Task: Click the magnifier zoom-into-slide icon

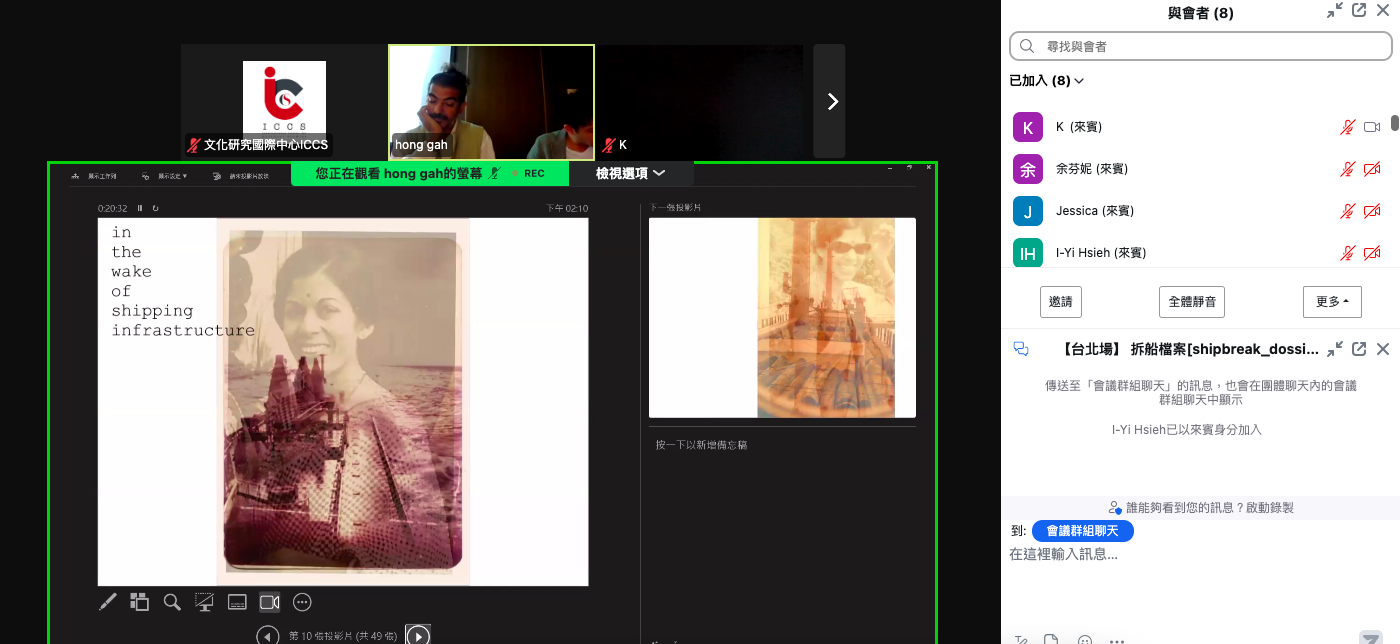Action: (172, 602)
